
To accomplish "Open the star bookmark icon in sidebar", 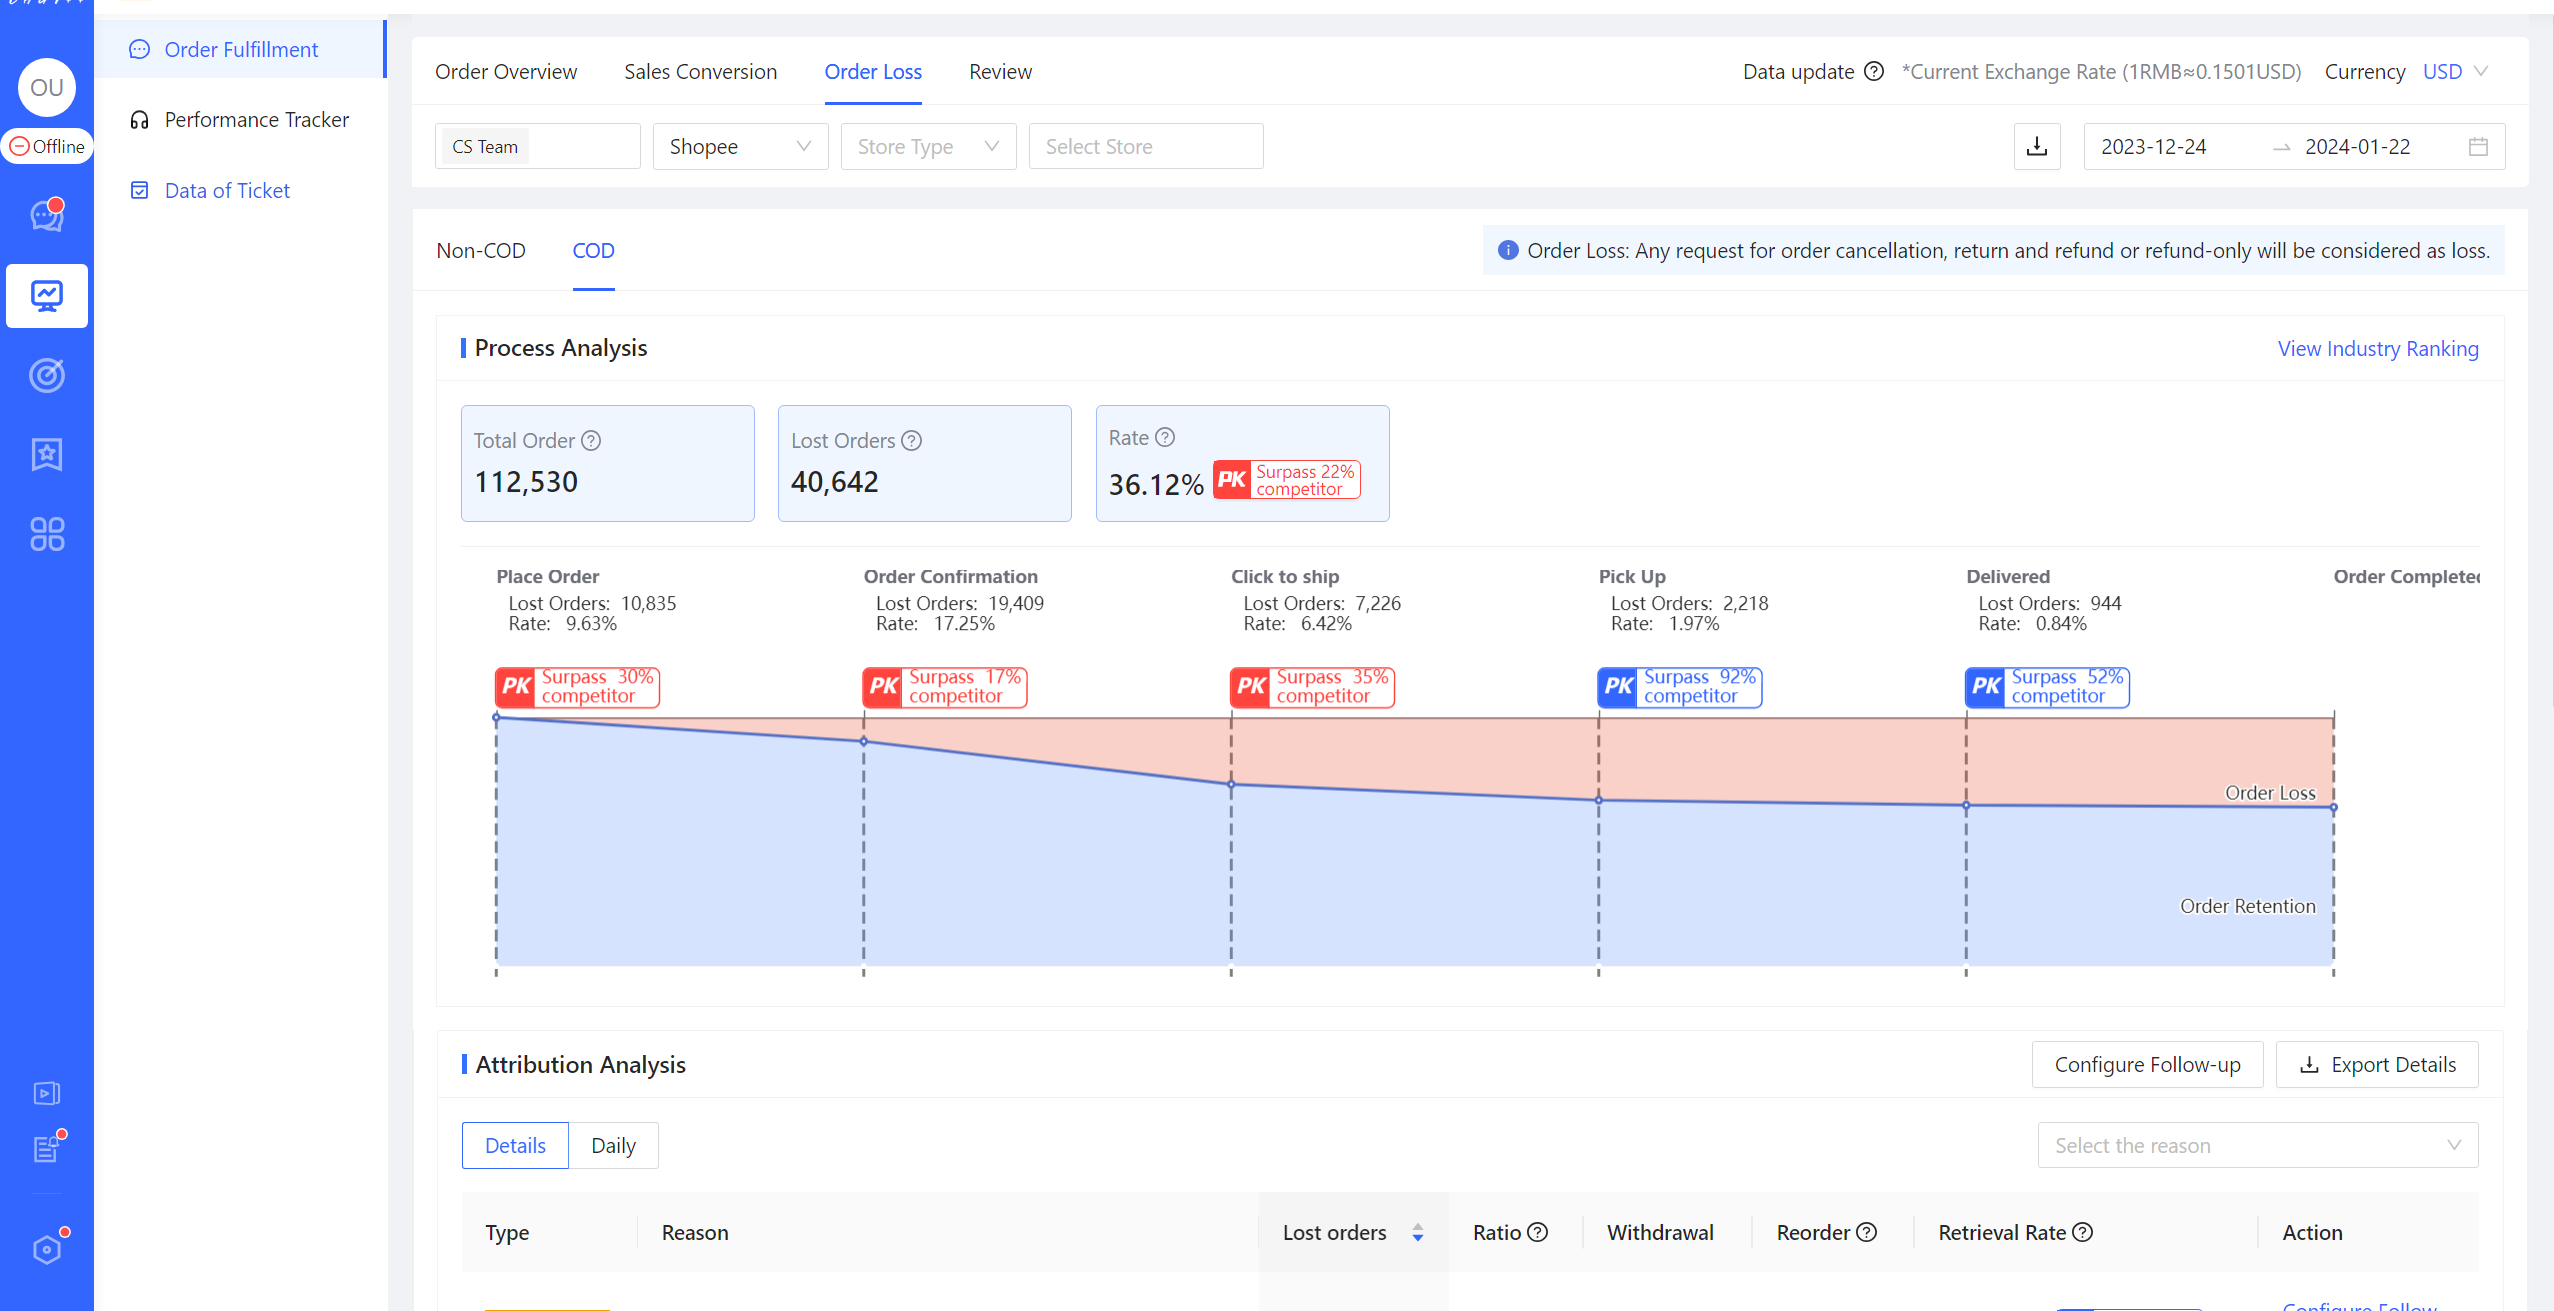I will 47,454.
